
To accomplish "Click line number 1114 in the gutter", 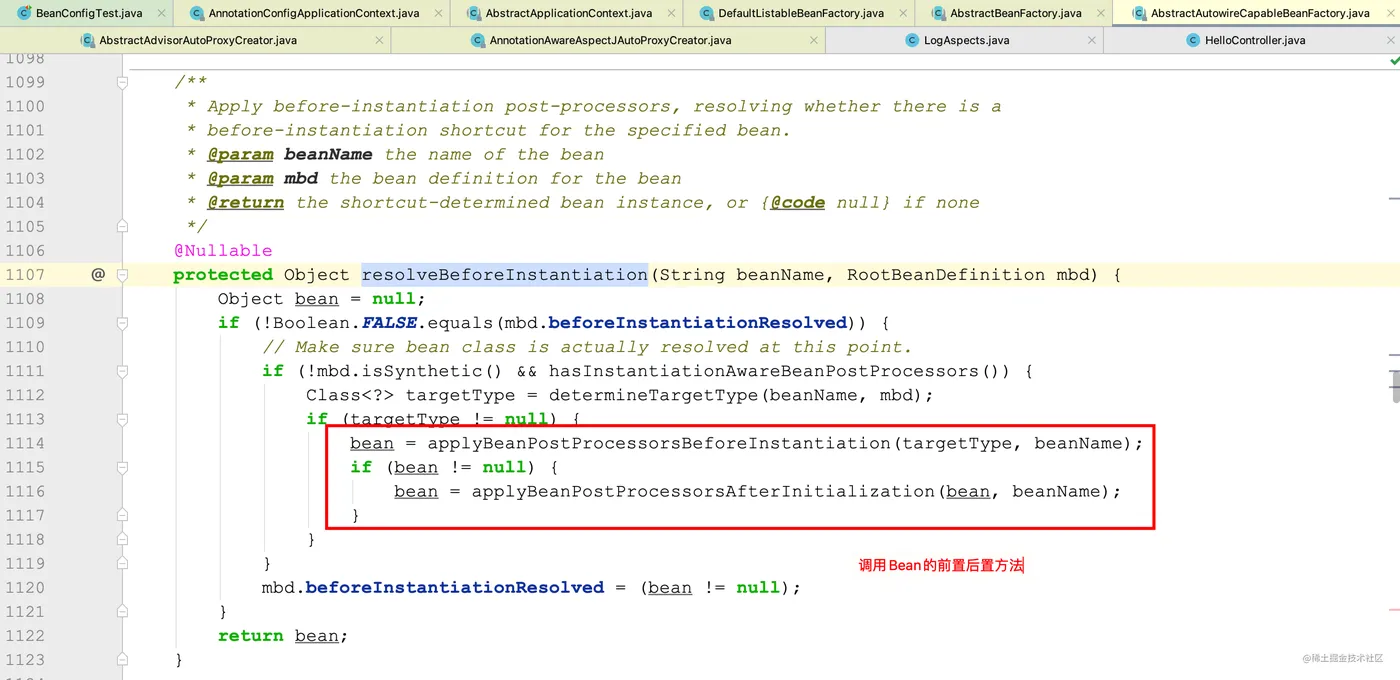I will pyautogui.click(x=25, y=443).
